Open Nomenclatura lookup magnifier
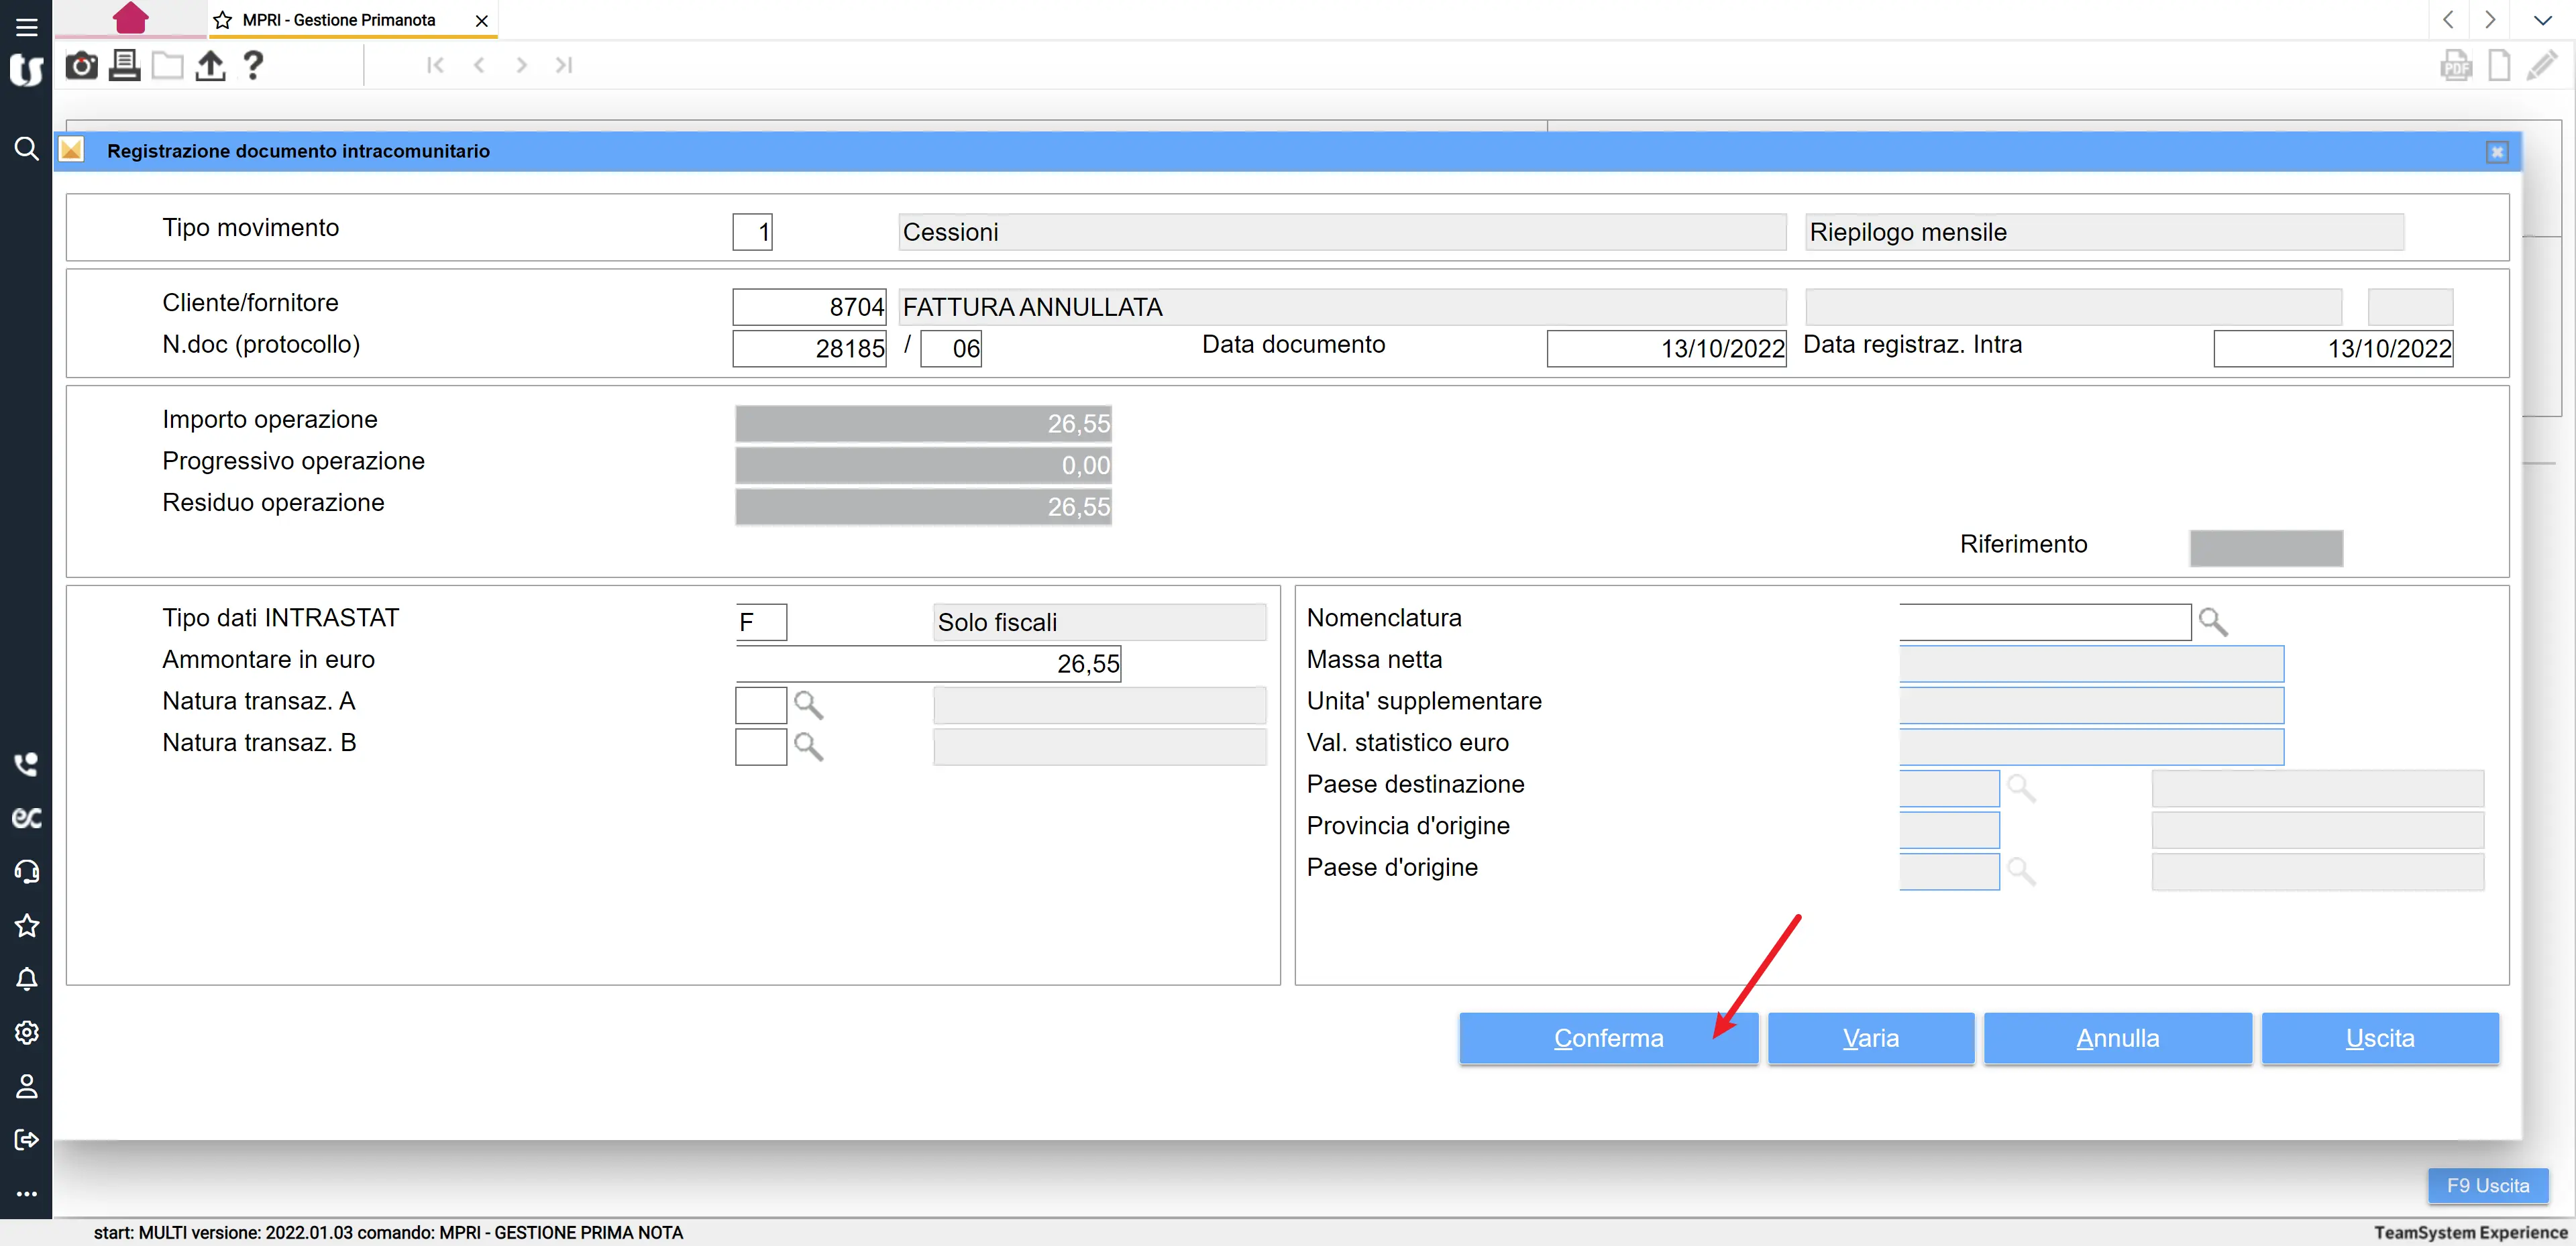 point(2212,622)
